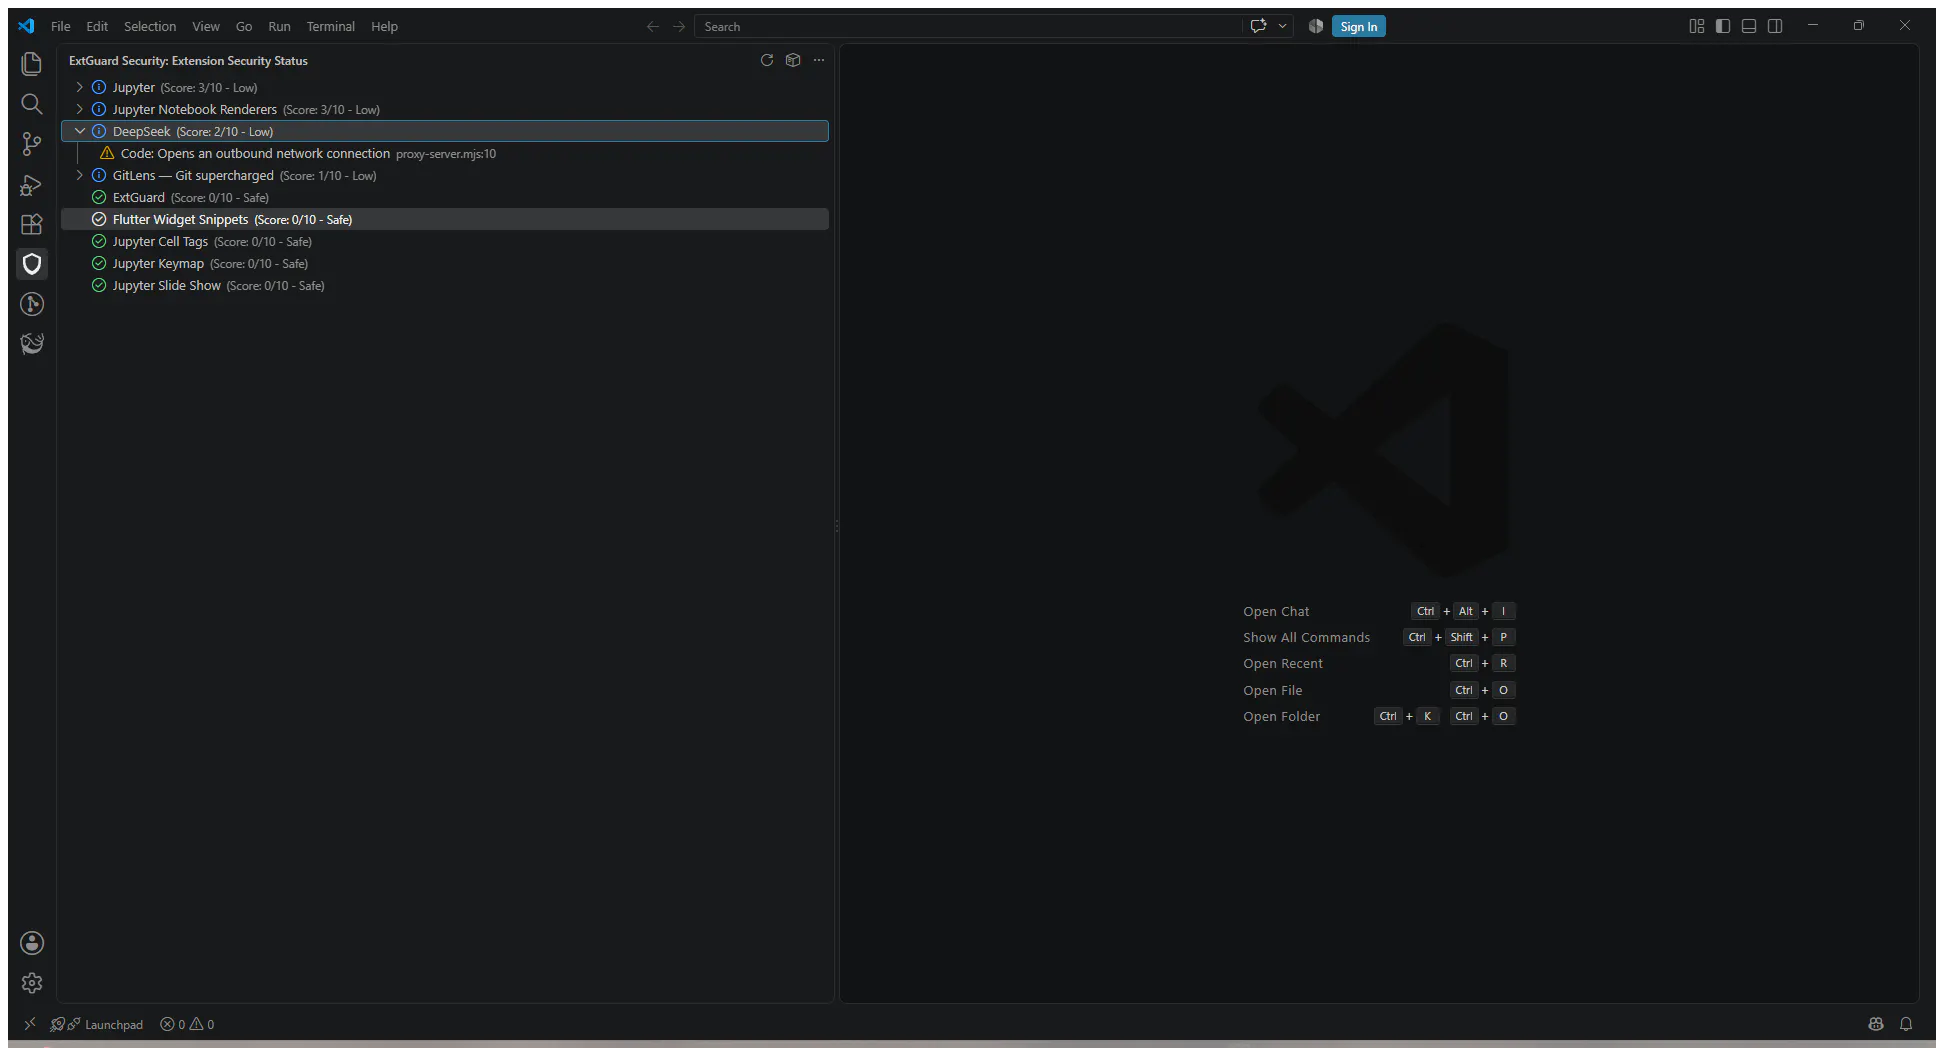This screenshot has width=1936, height=1048.
Task: Expand the Jupyter extension entry
Action: (x=80, y=87)
